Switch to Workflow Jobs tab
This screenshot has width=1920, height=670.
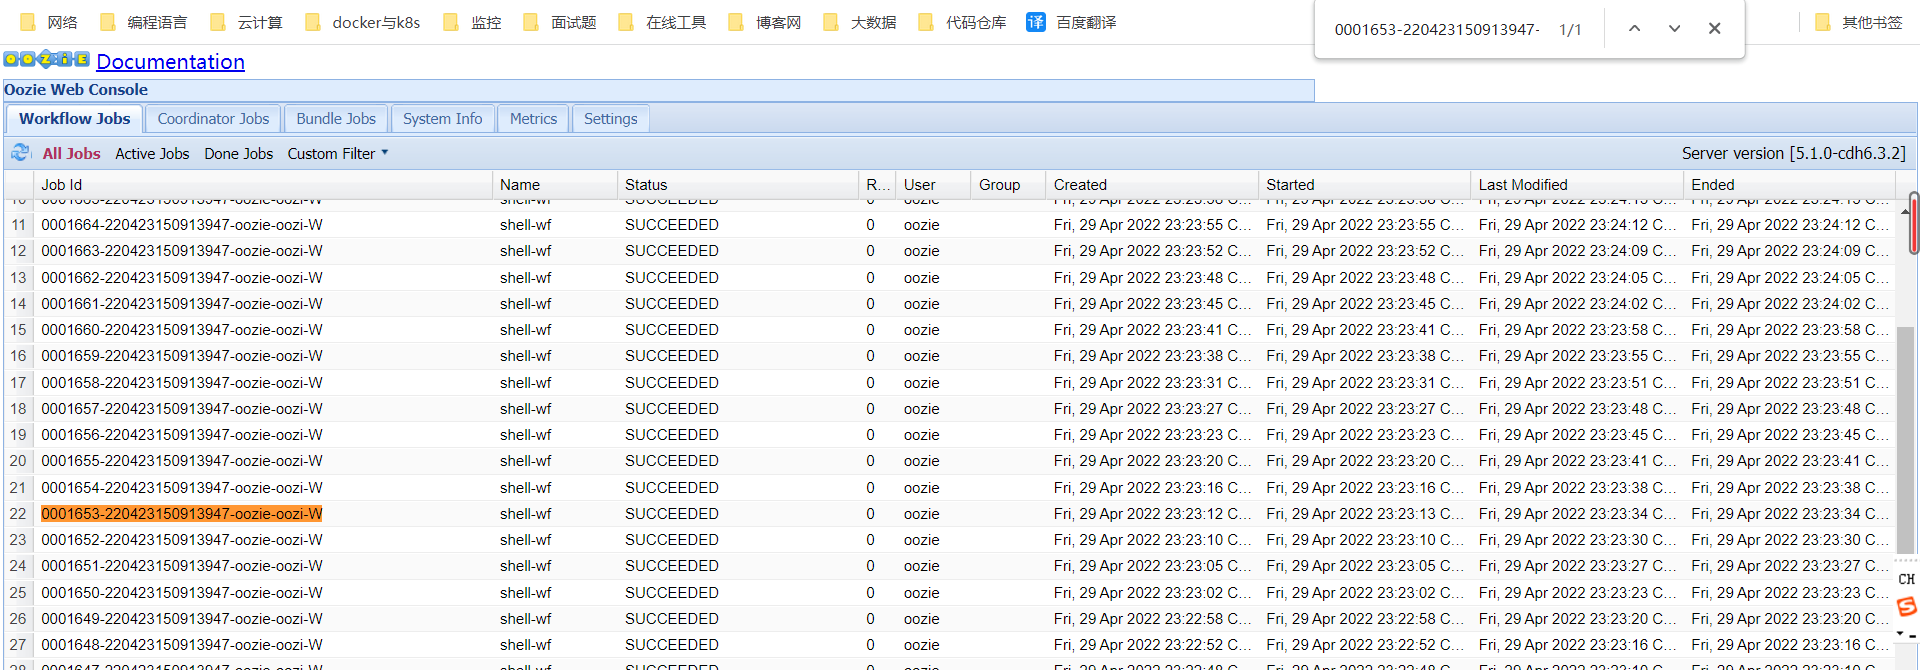tap(75, 118)
